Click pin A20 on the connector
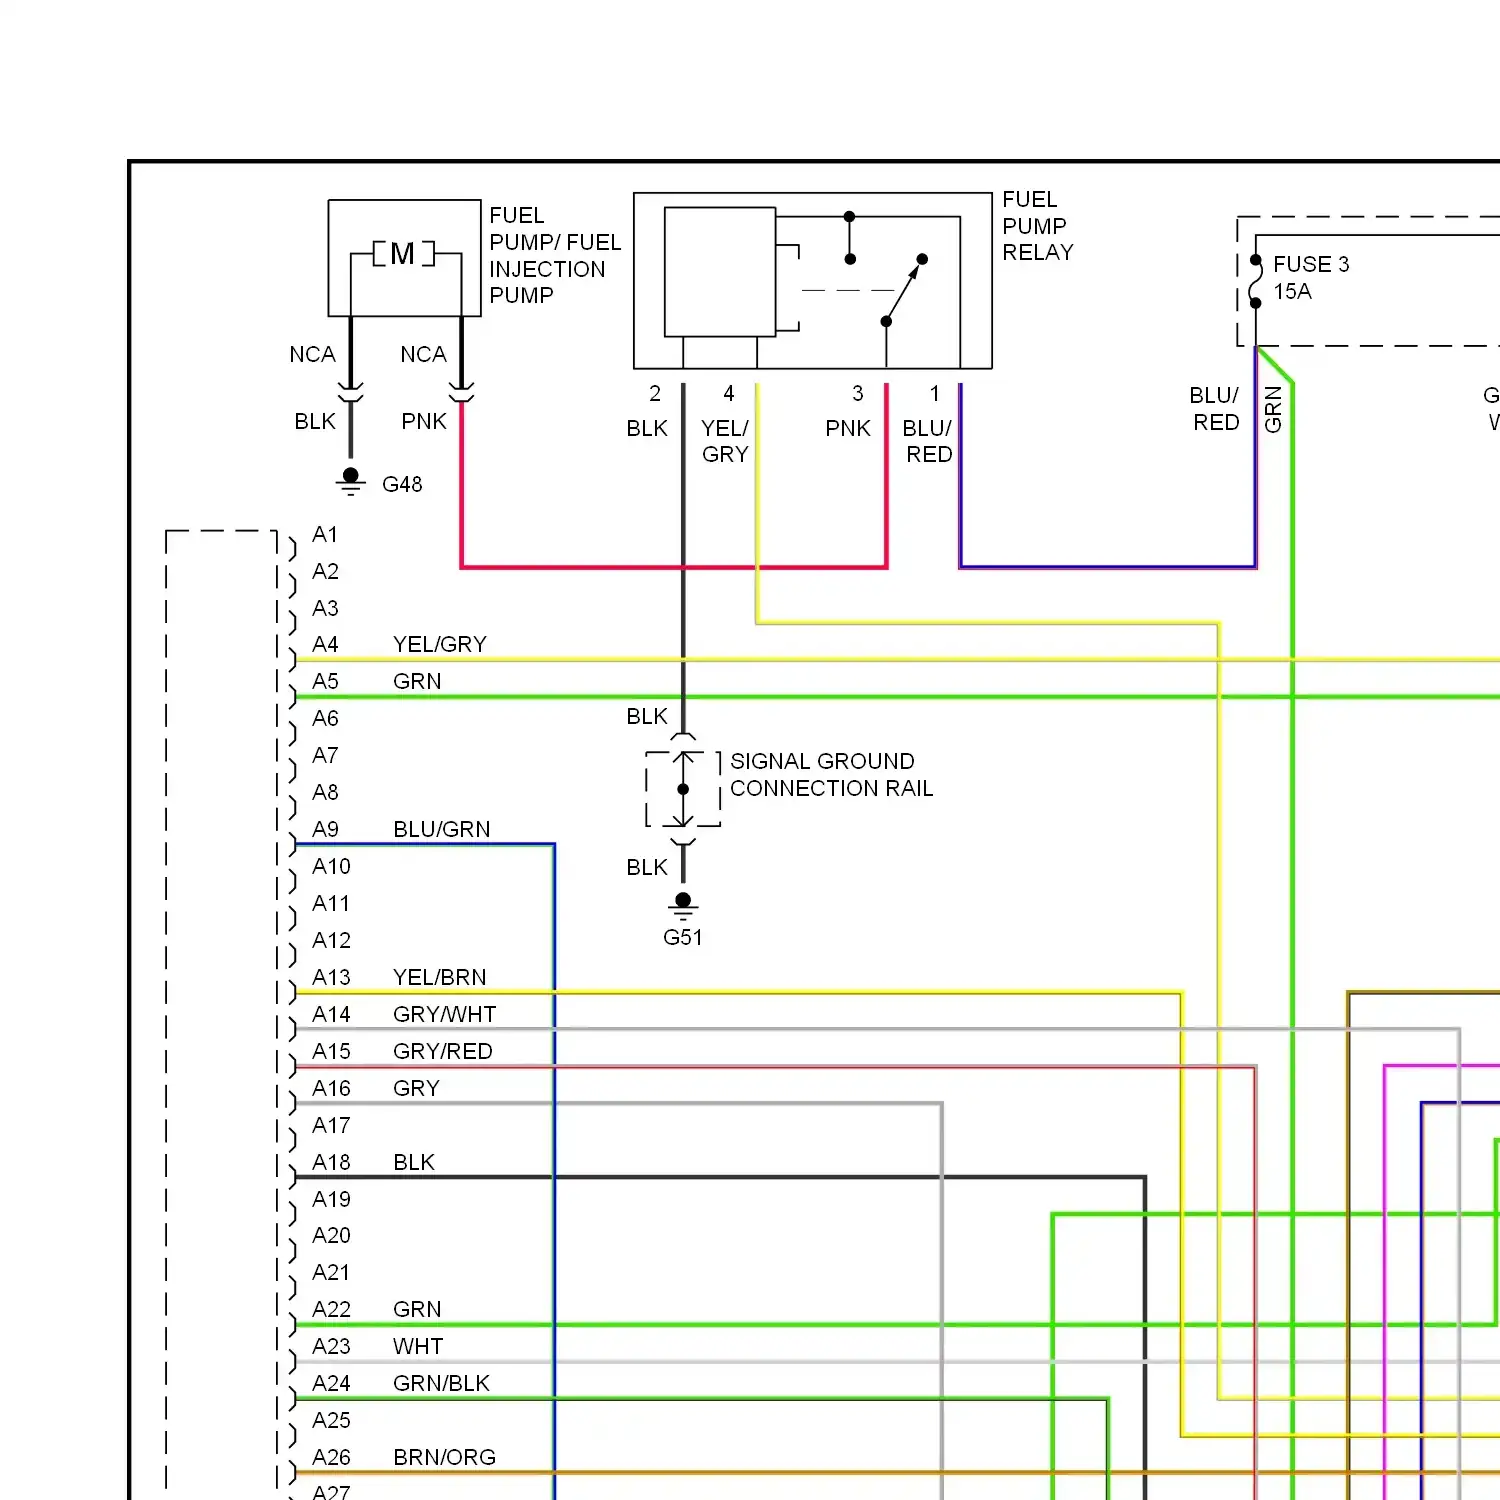1500x1500 pixels. coord(331,1235)
